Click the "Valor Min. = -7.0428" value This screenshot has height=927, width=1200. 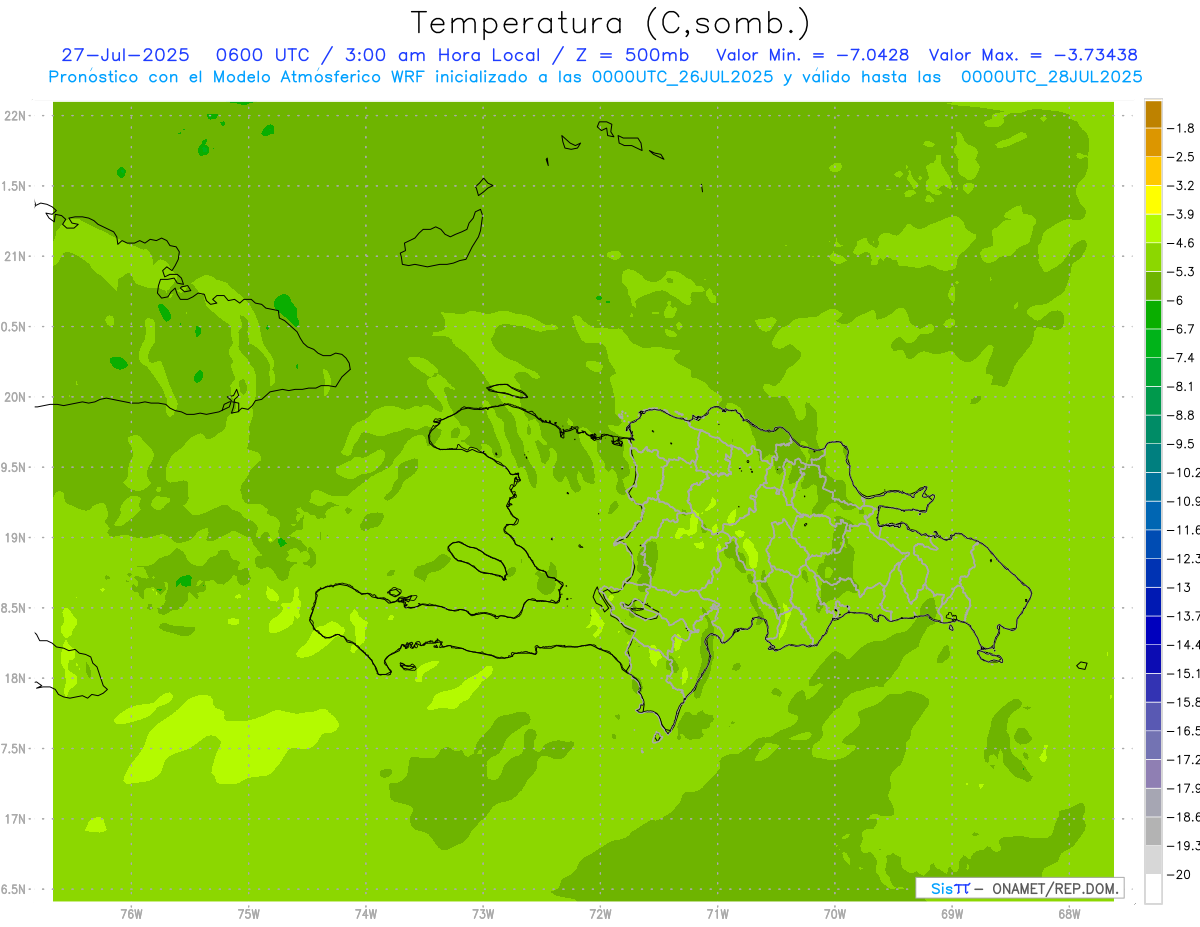813,55
